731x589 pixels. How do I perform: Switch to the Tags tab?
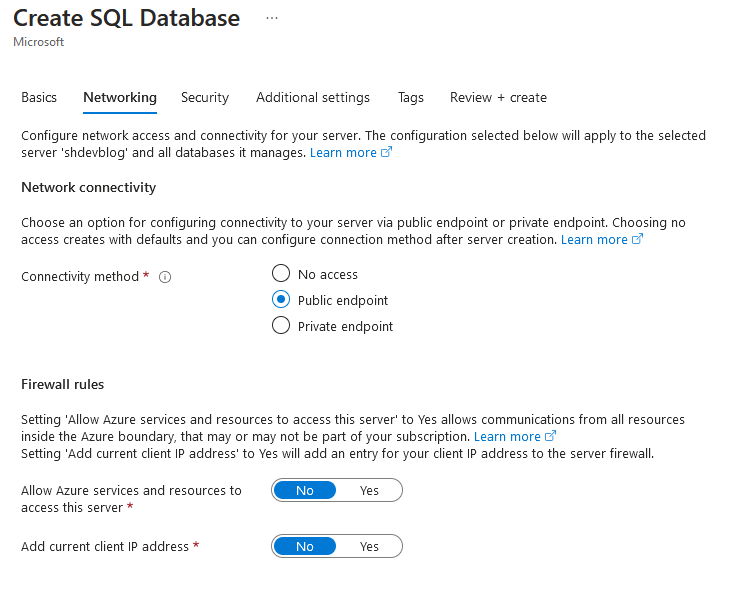[x=411, y=97]
